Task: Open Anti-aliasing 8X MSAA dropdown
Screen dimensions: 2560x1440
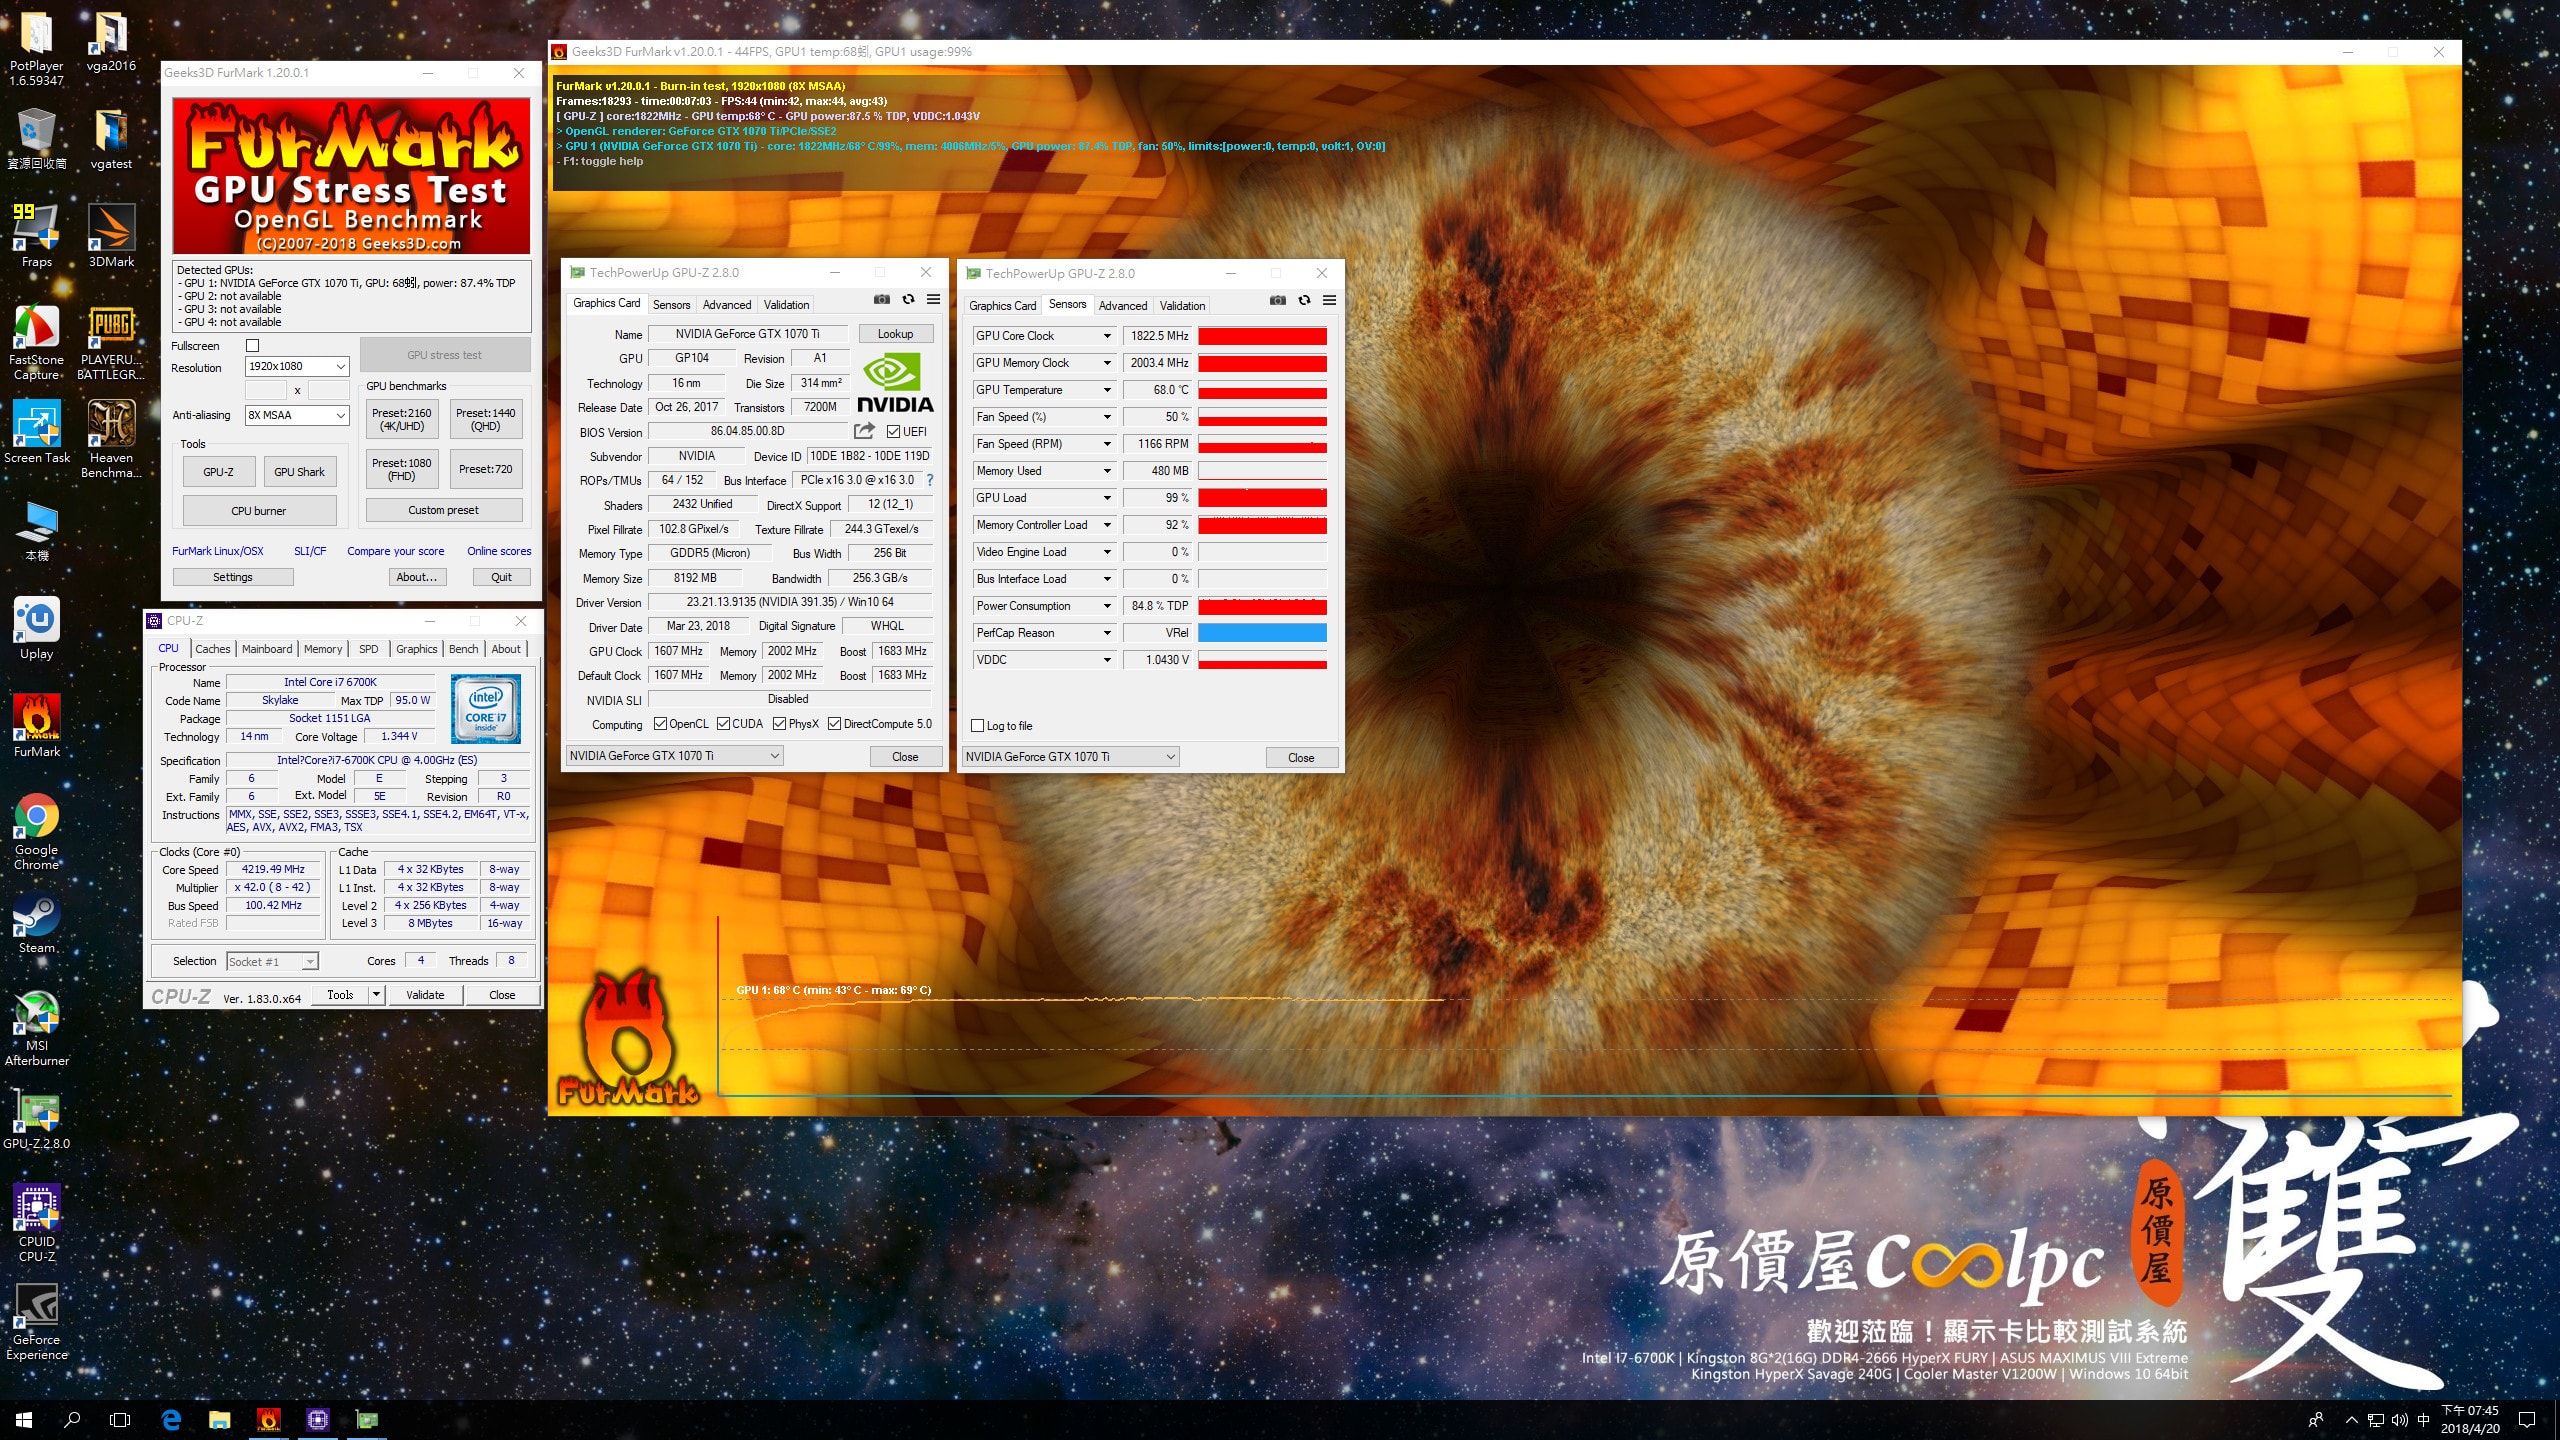Action: coord(297,415)
